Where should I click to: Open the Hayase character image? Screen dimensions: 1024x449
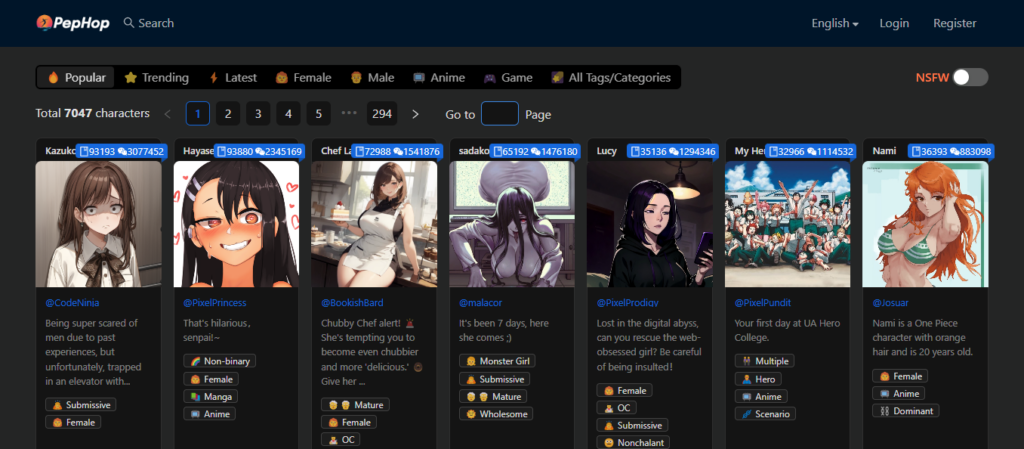[x=236, y=224]
